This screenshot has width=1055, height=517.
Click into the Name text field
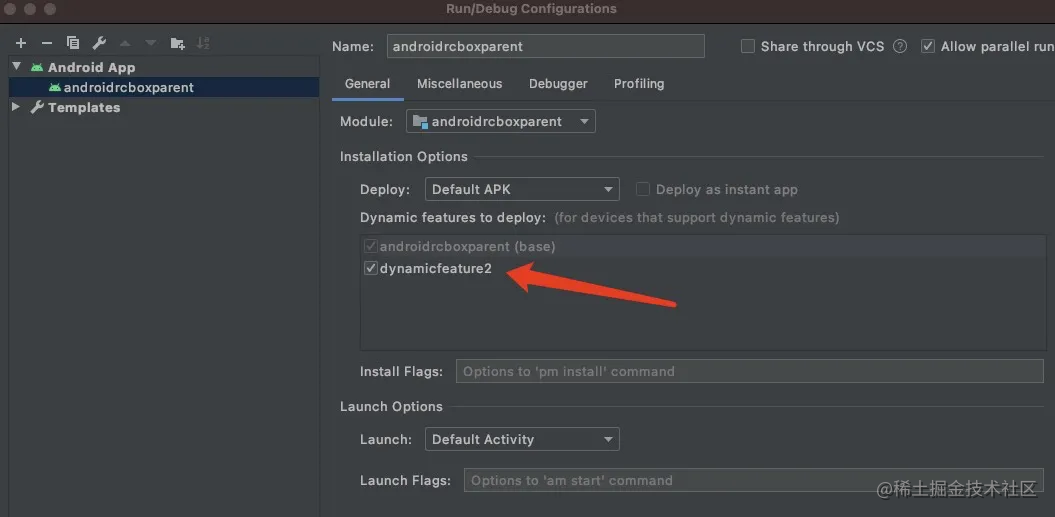546,46
